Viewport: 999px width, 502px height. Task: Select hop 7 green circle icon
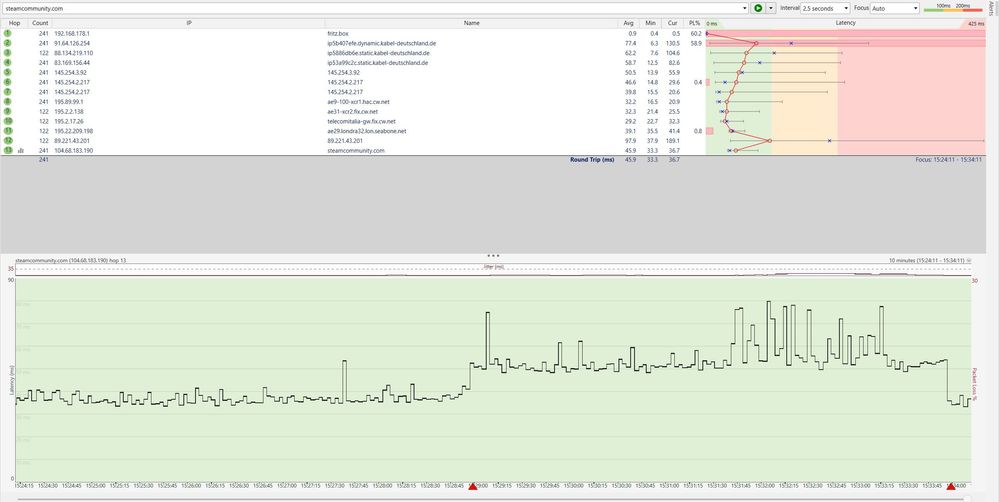coord(8,92)
